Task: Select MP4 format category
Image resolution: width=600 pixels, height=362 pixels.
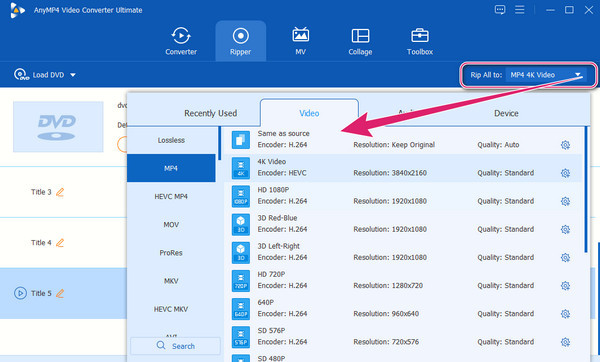Action: pos(171,168)
